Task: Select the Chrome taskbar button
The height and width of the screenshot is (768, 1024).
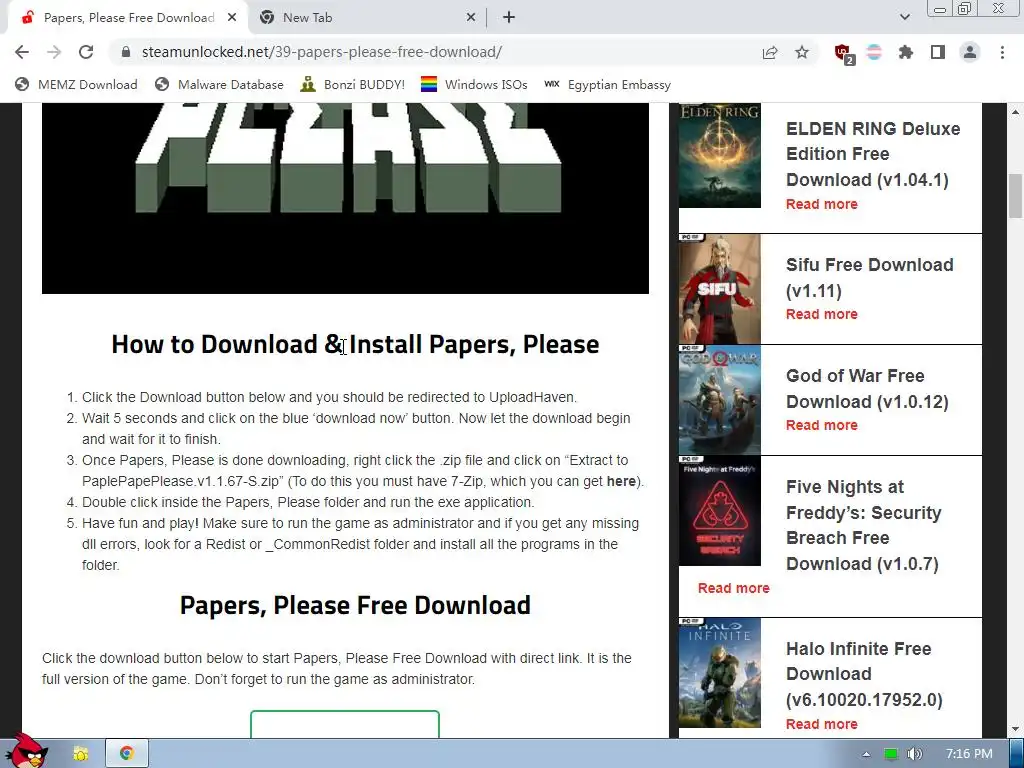Action: pyautogui.click(x=127, y=754)
